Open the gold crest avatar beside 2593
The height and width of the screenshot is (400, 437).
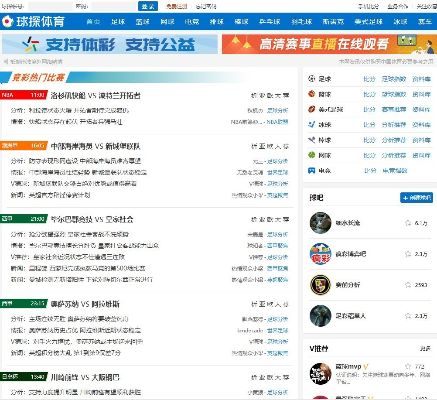tap(320, 285)
